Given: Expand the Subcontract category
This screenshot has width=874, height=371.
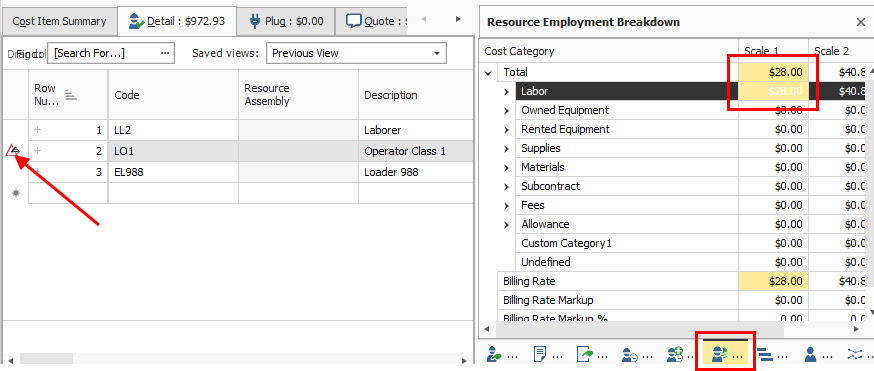Looking at the screenshot, I should tap(507, 187).
